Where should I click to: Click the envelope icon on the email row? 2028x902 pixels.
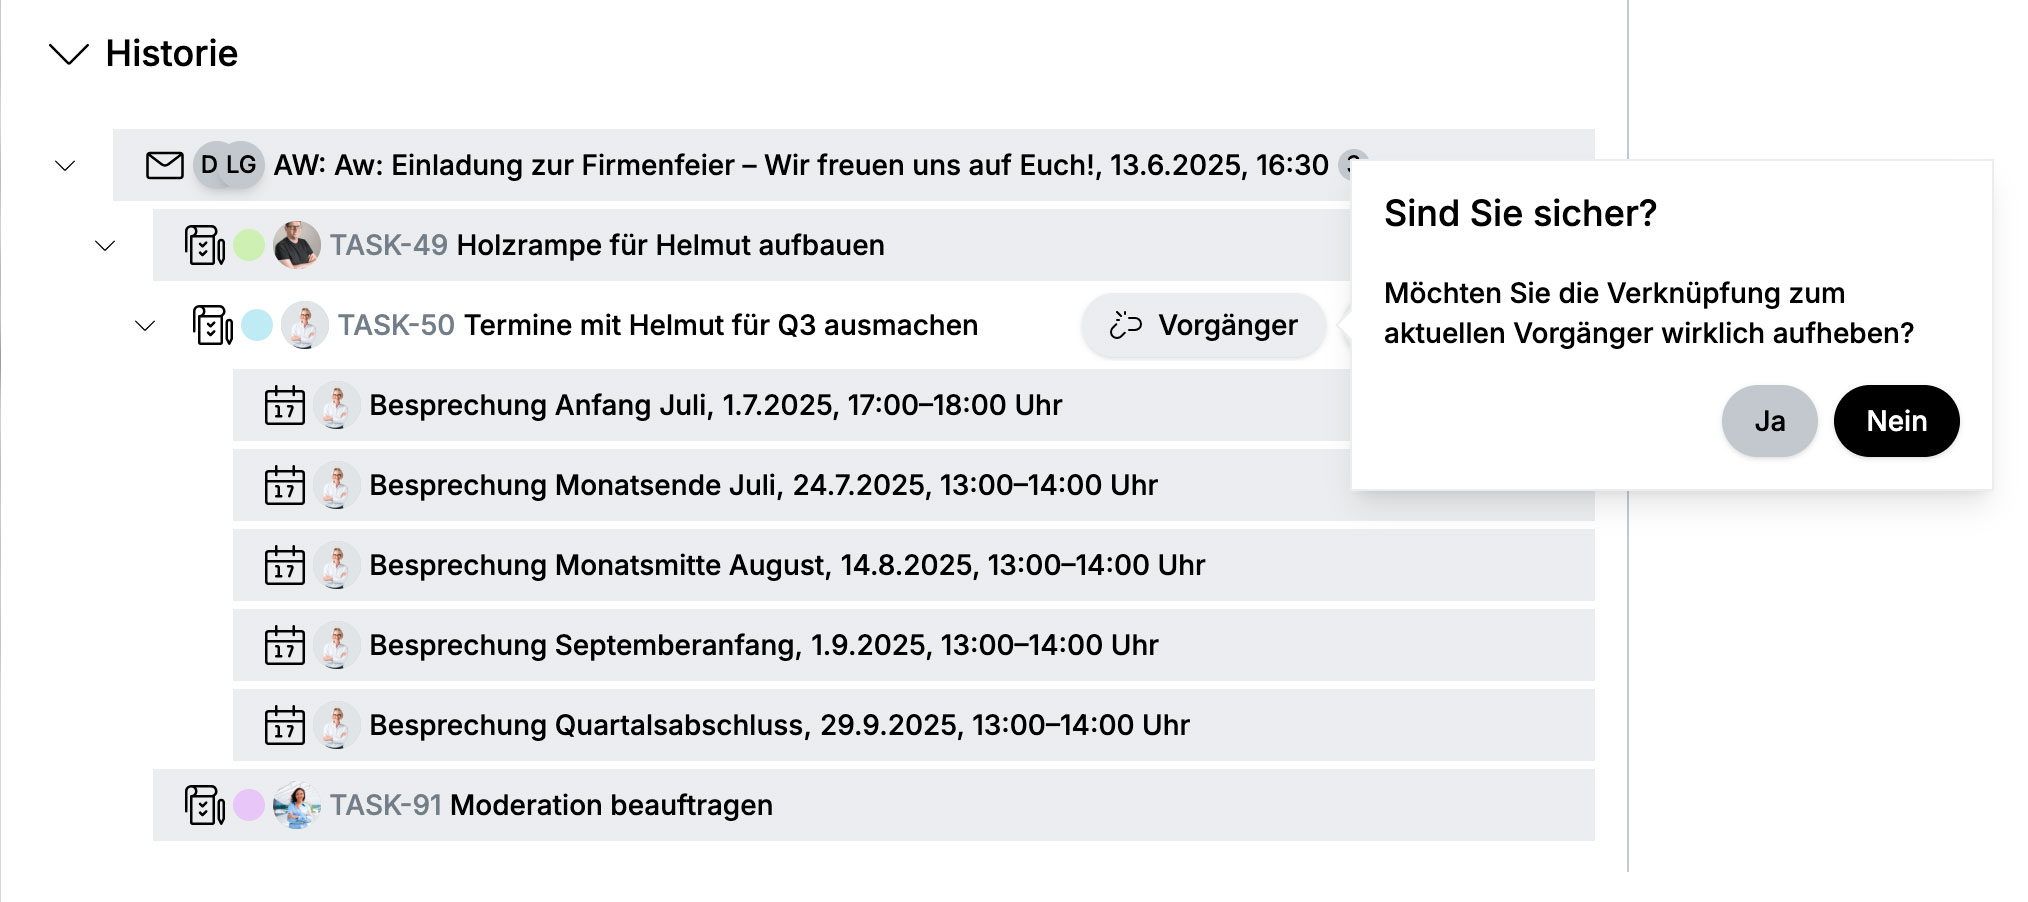coord(164,165)
